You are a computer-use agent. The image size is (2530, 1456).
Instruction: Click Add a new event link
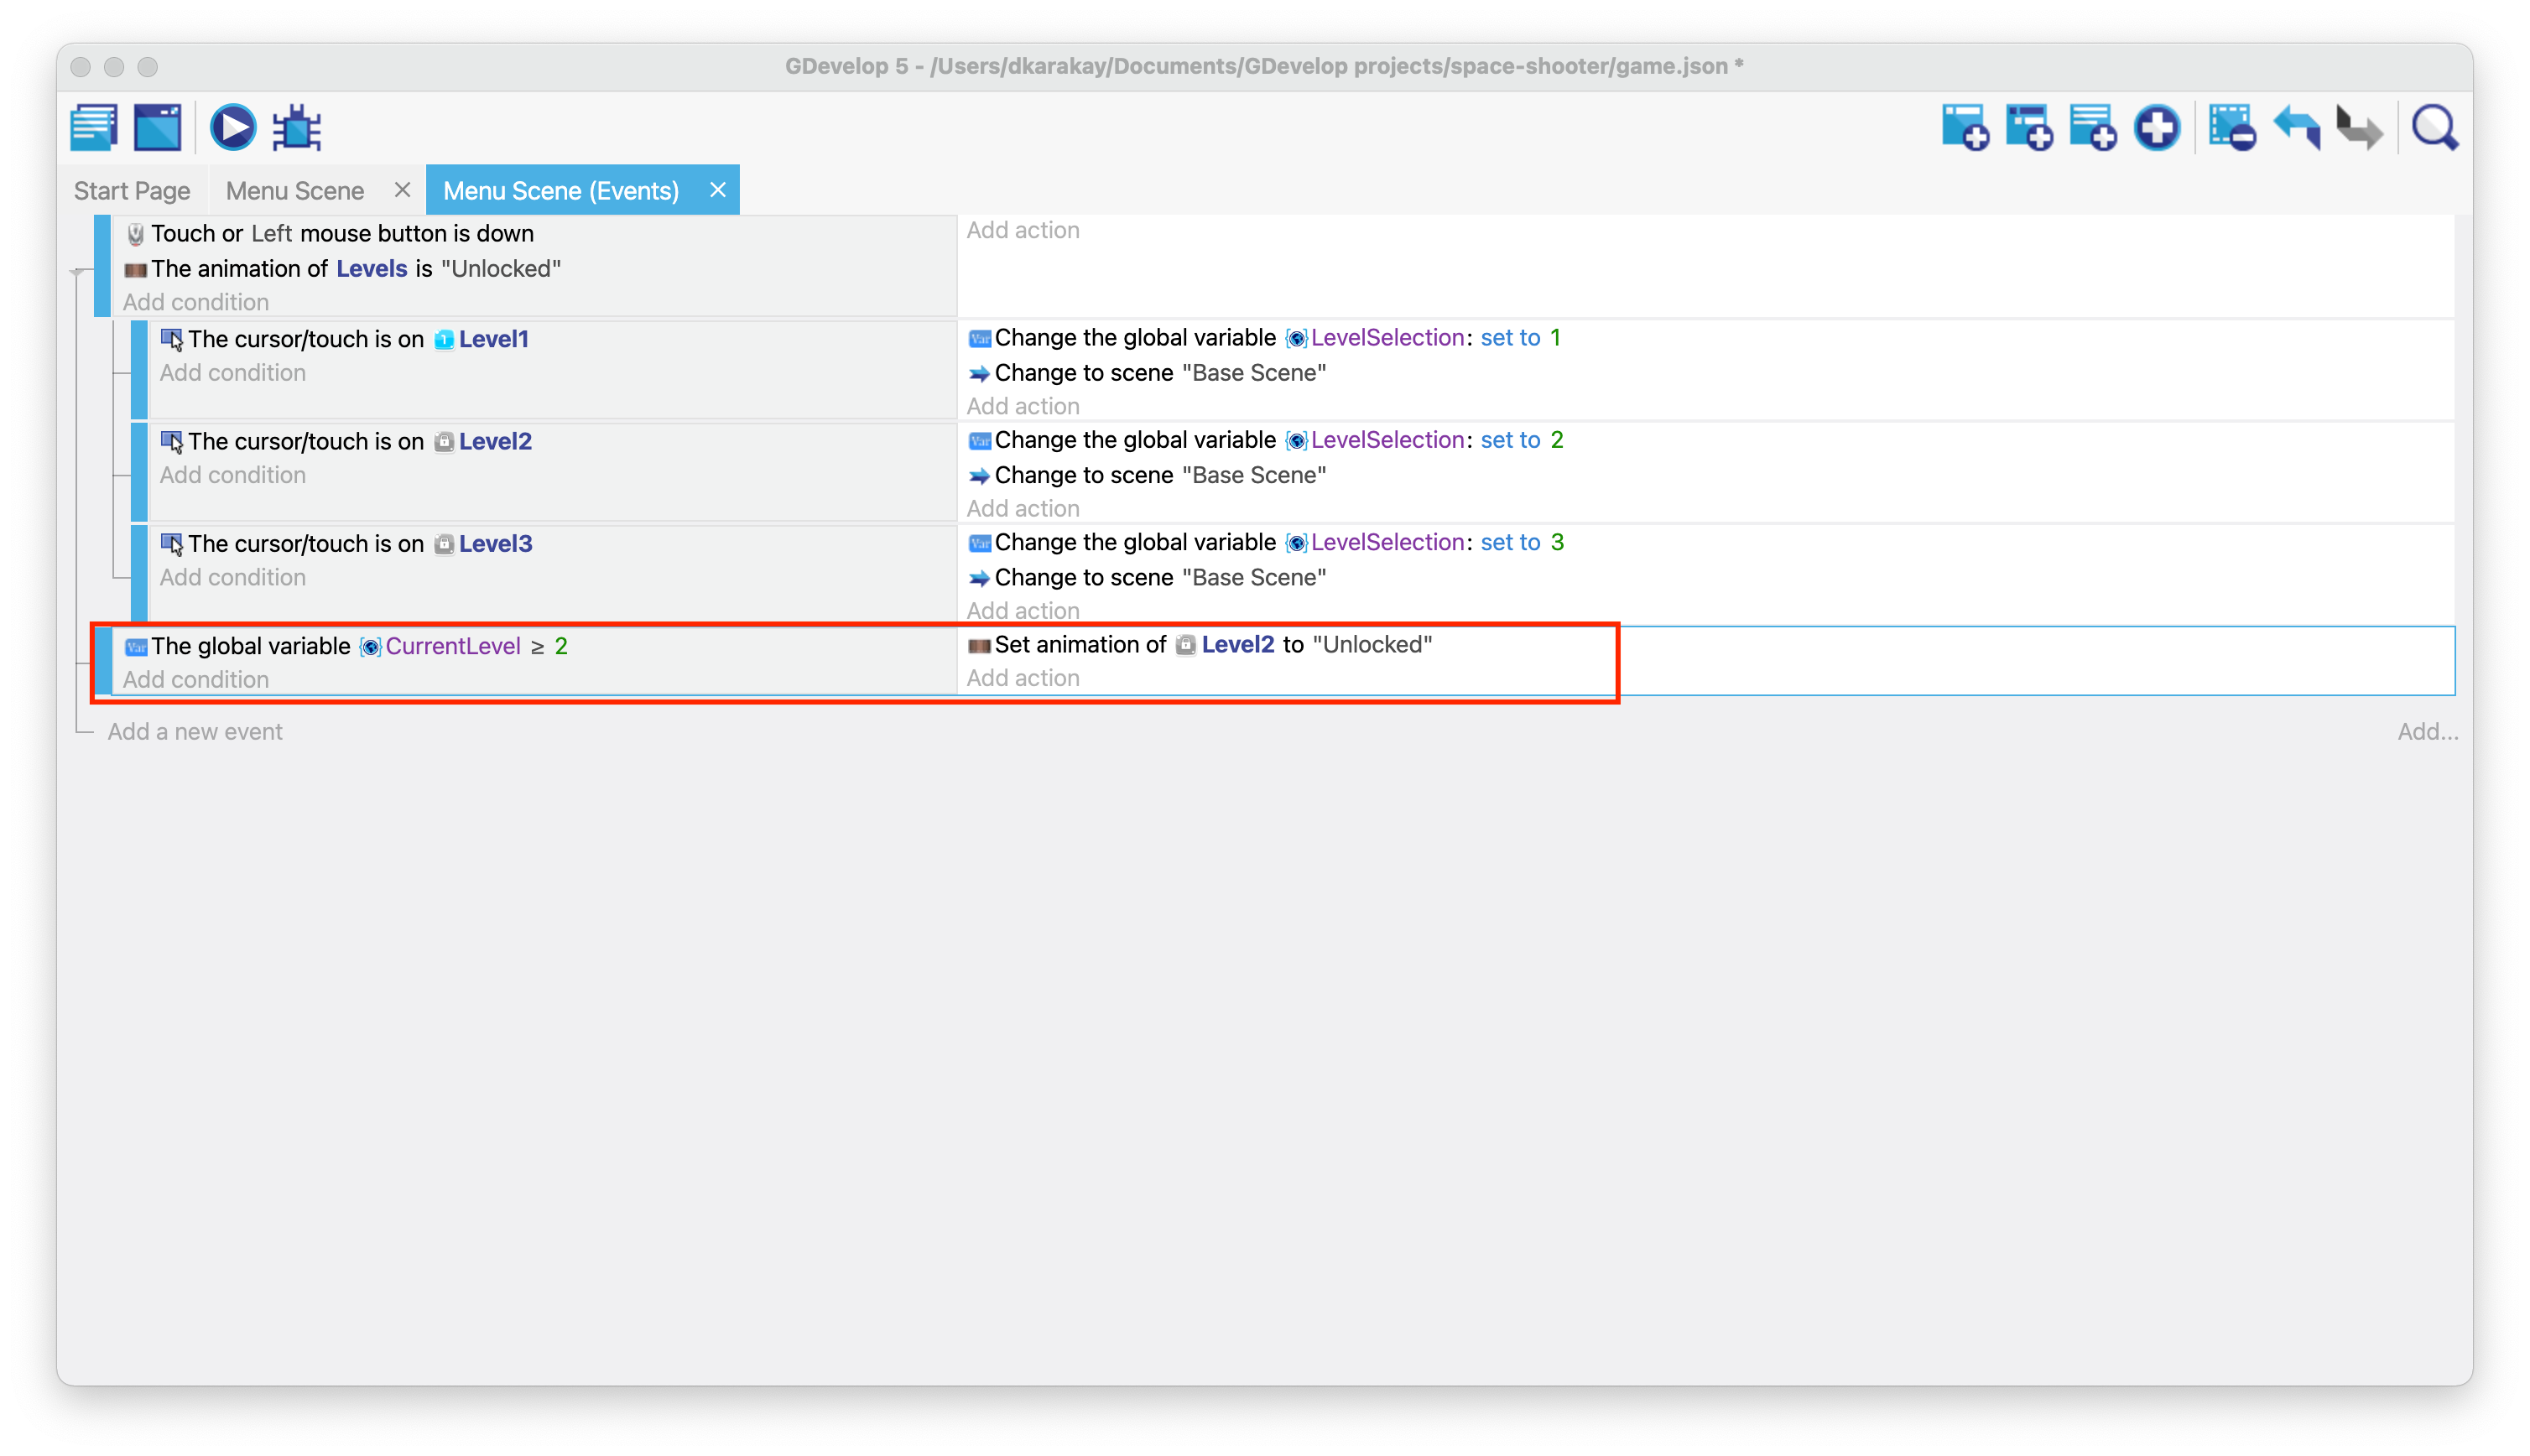click(x=195, y=732)
